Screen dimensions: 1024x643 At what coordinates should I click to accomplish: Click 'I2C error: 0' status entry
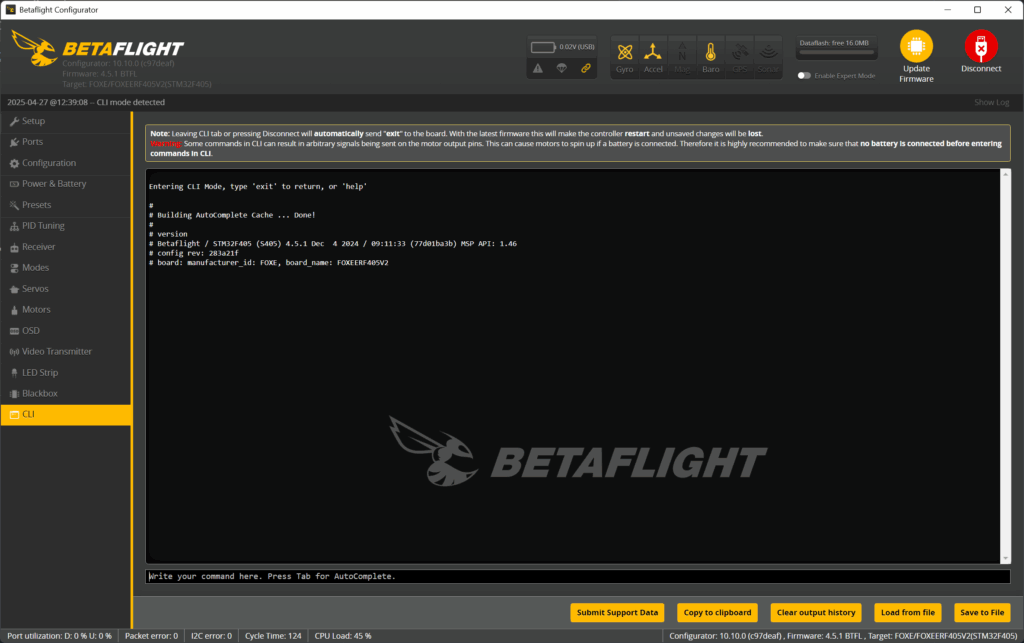pos(212,636)
